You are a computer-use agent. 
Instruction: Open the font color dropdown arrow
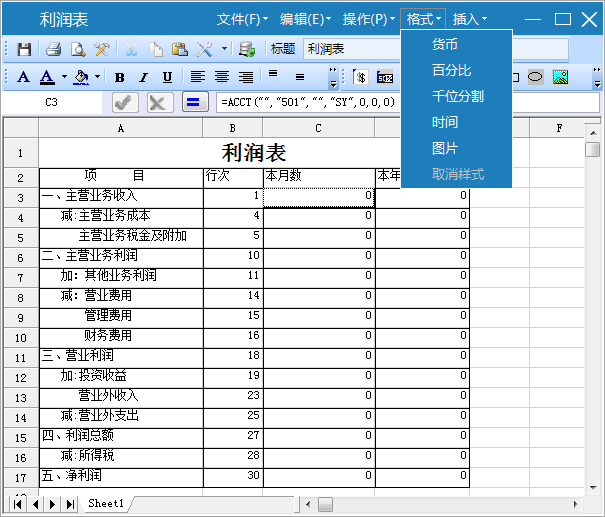[64, 77]
